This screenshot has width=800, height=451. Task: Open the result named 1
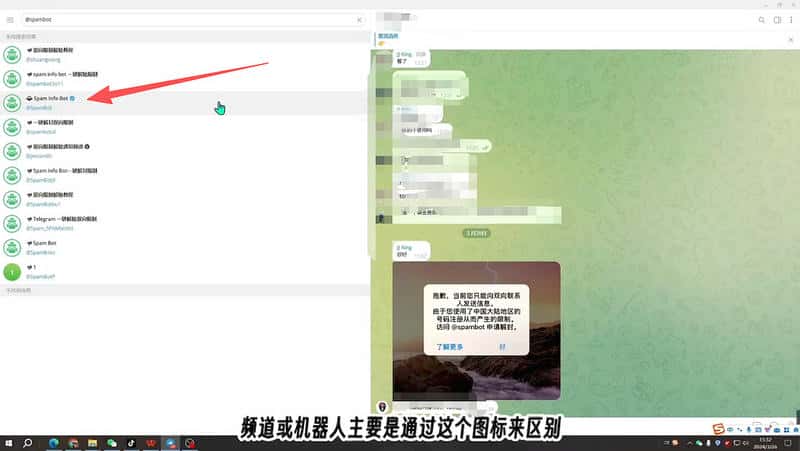(185, 271)
